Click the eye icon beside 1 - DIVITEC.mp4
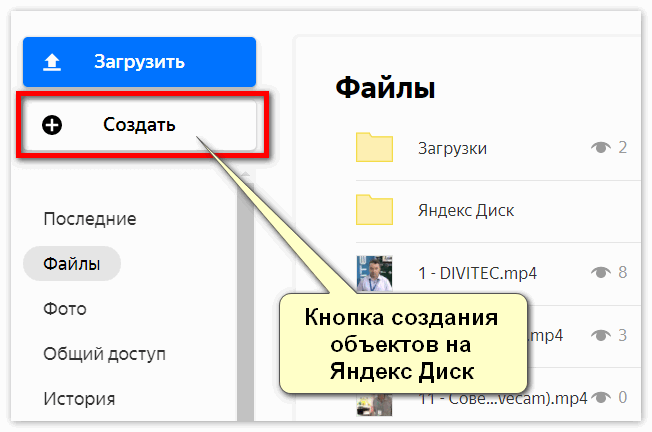Image resolution: width=652 pixels, height=432 pixels. 601,272
